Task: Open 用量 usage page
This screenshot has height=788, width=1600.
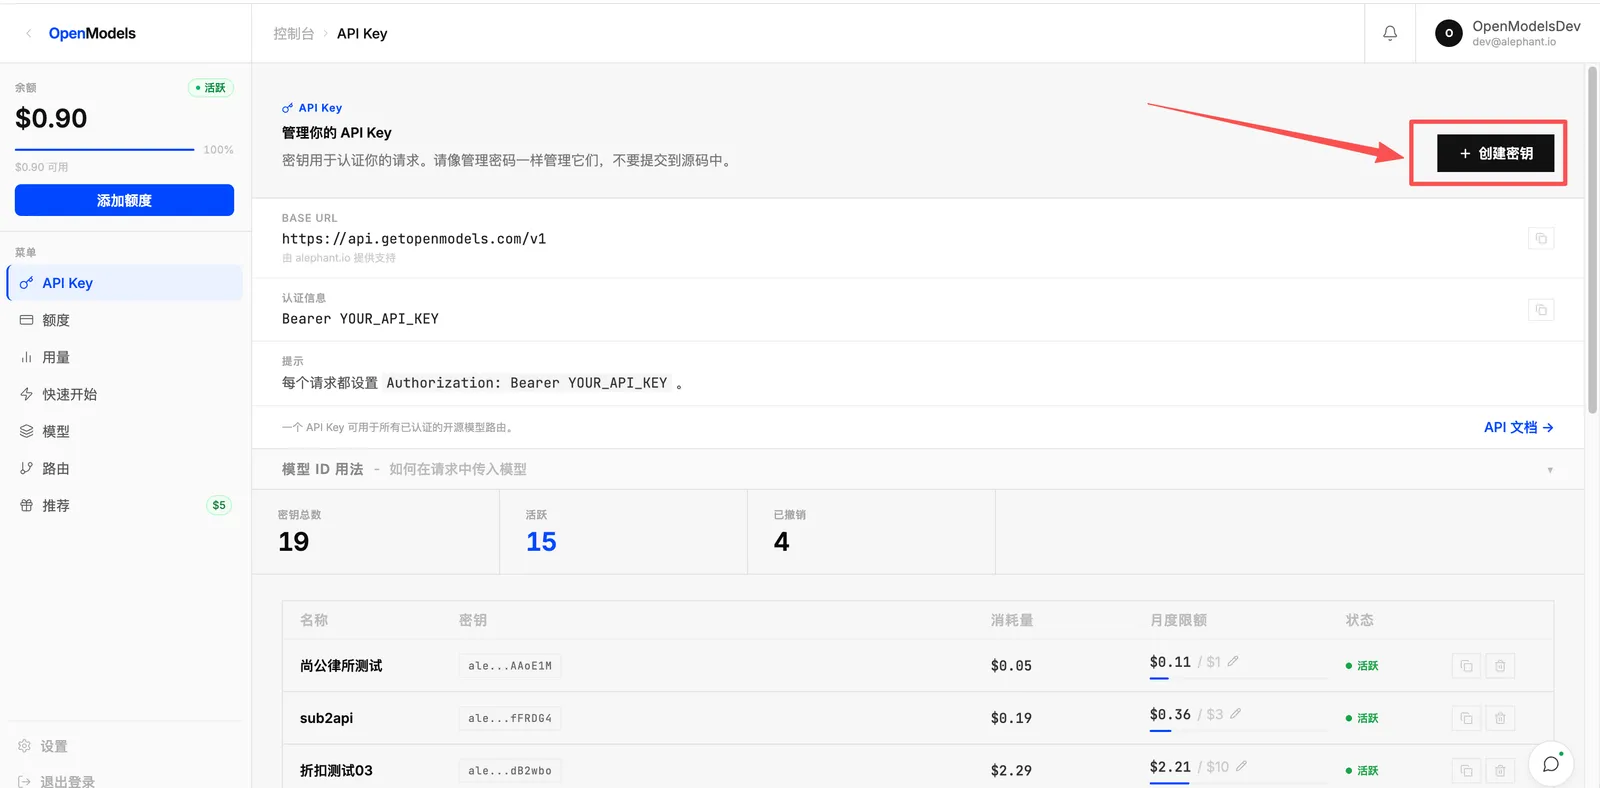Action: point(125,357)
